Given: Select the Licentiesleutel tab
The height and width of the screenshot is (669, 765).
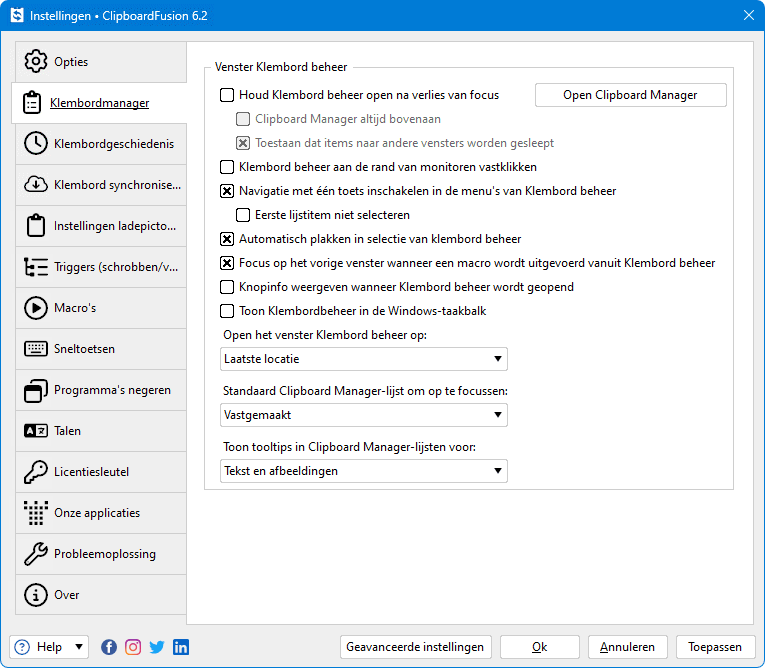Looking at the screenshot, I should (x=101, y=472).
